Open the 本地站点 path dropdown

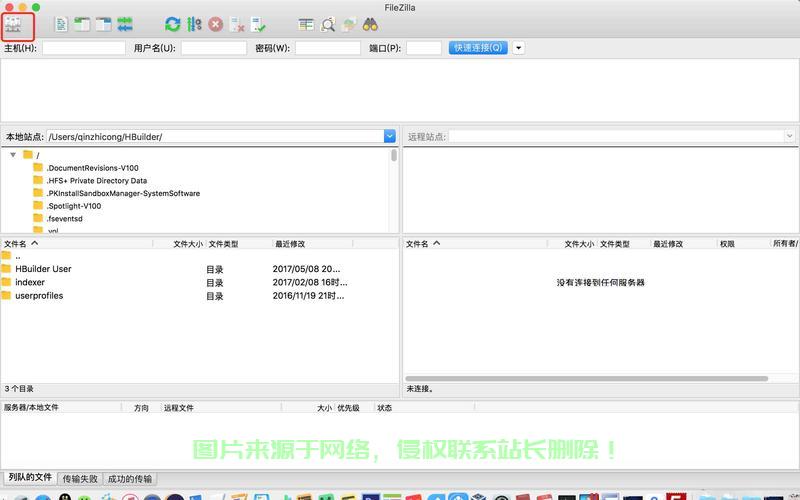390,136
